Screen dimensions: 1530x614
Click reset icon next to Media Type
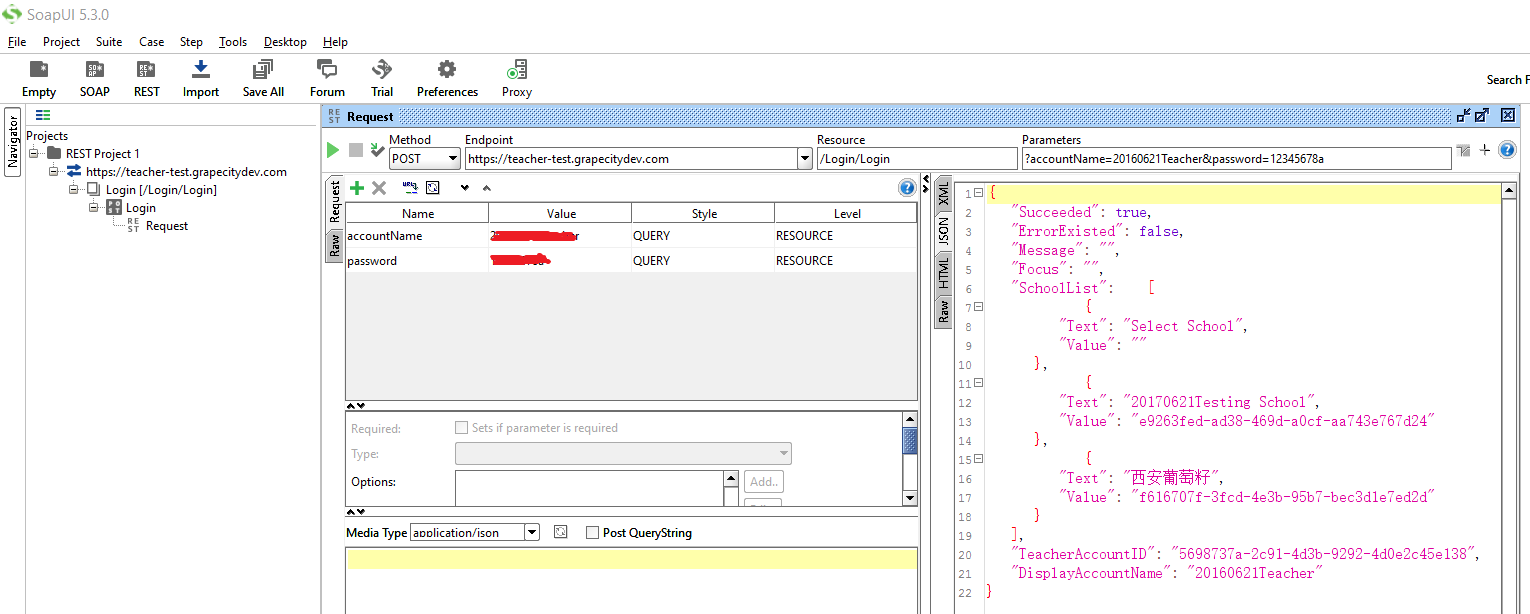(561, 532)
